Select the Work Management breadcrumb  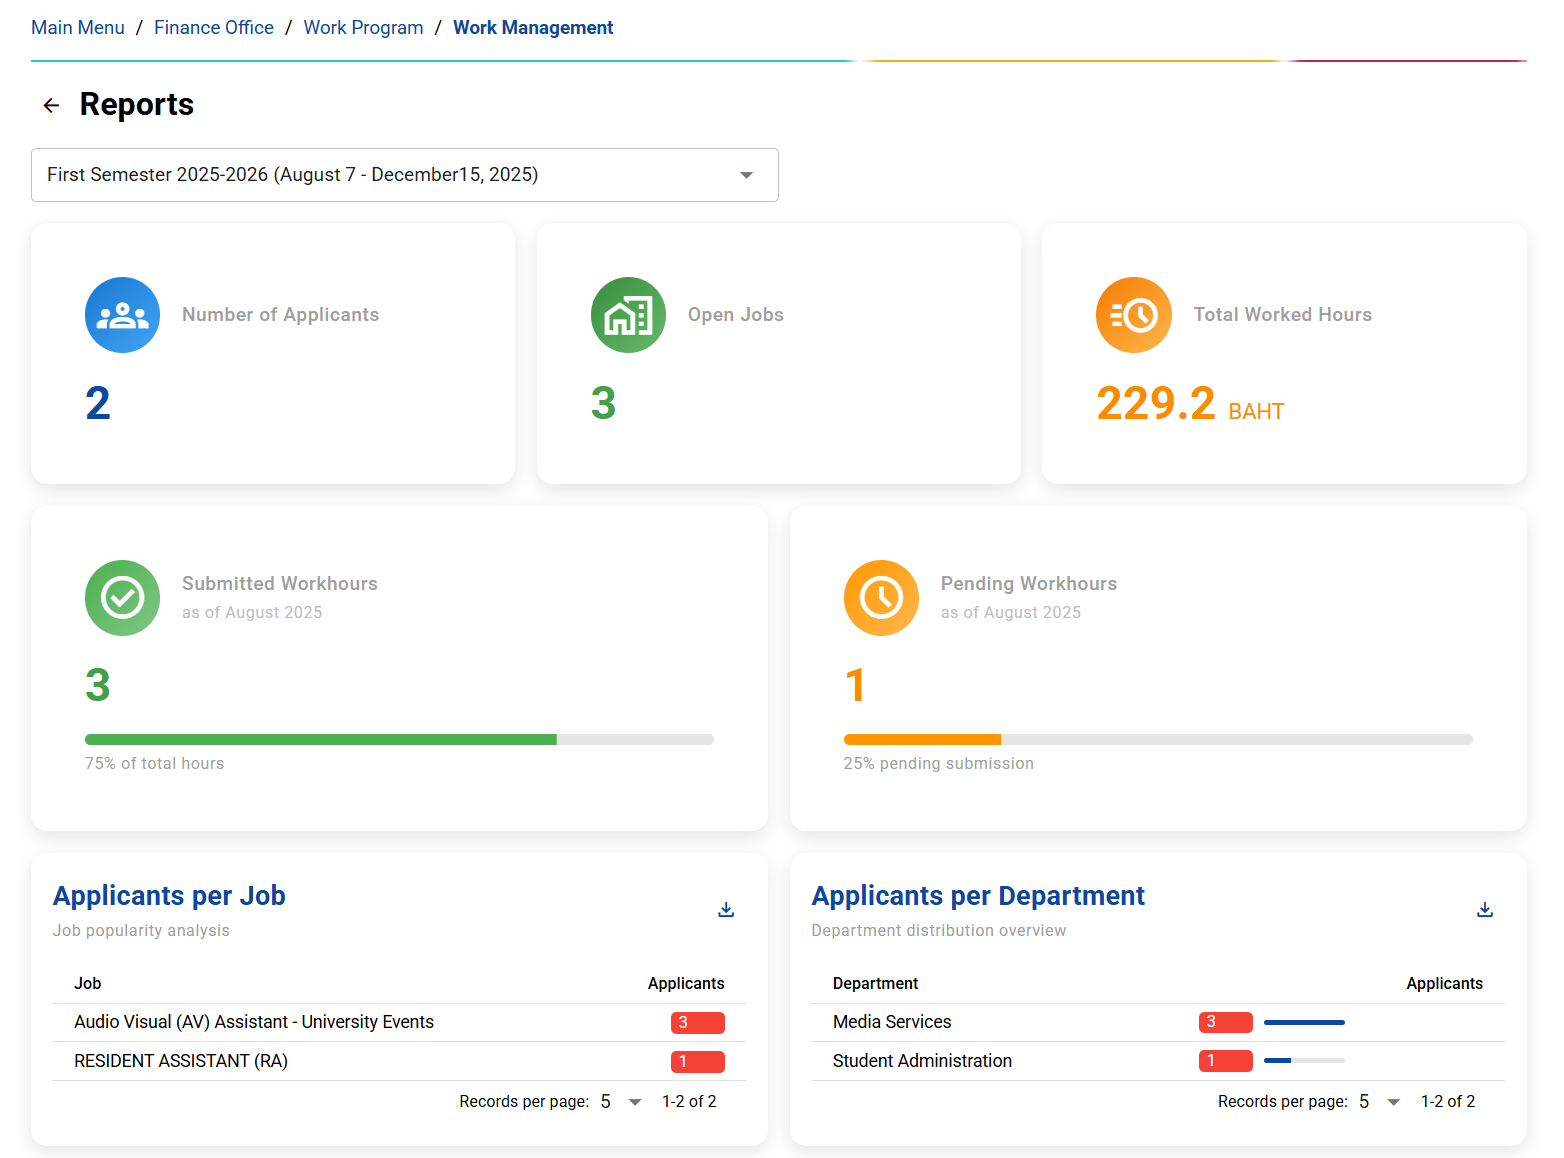(533, 28)
